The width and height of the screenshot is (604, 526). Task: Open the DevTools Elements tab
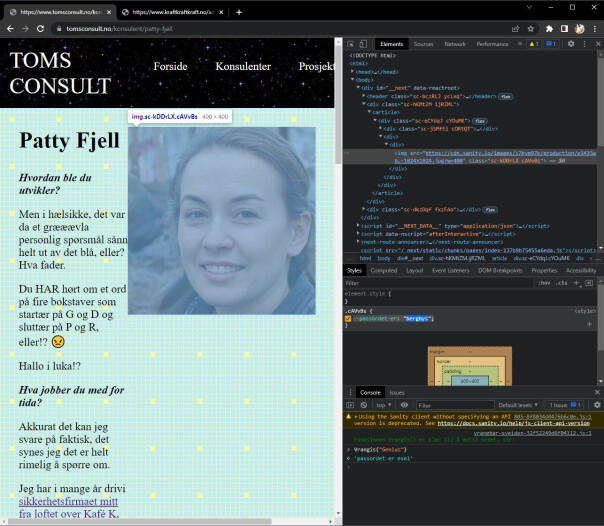(391, 44)
